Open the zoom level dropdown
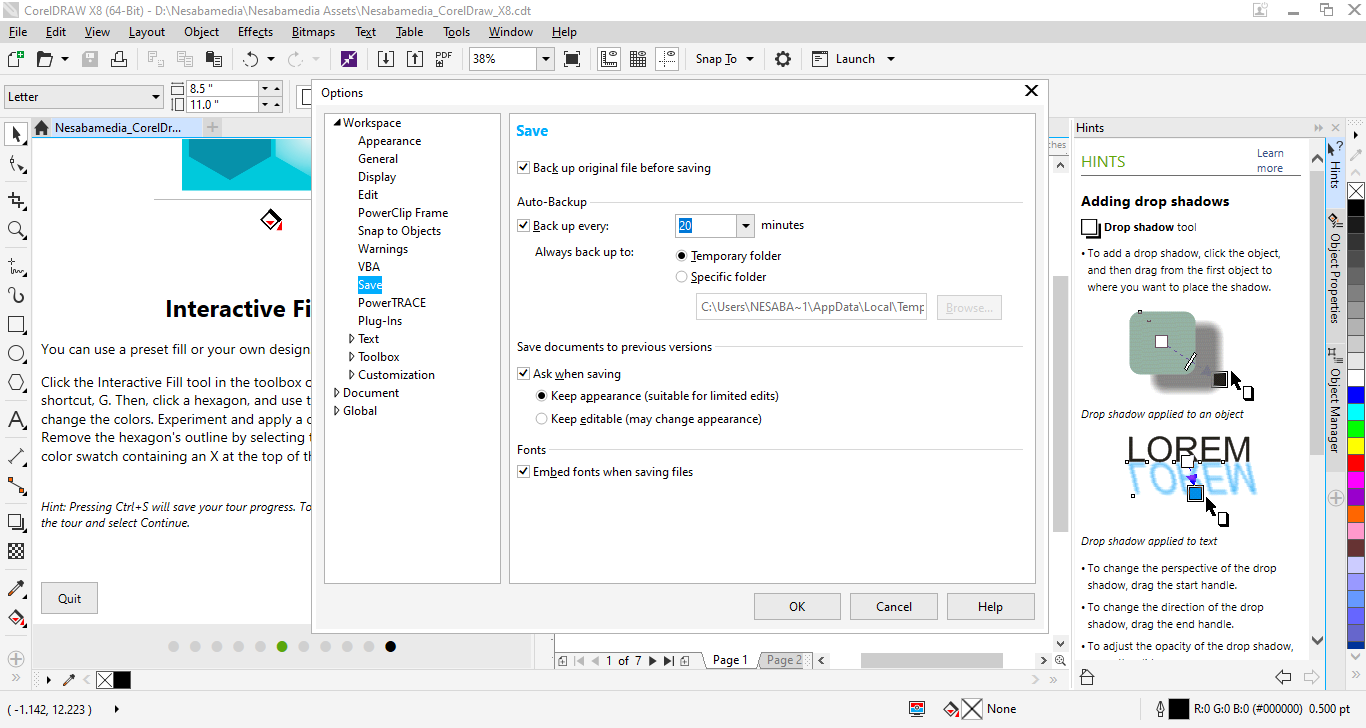 tap(545, 59)
